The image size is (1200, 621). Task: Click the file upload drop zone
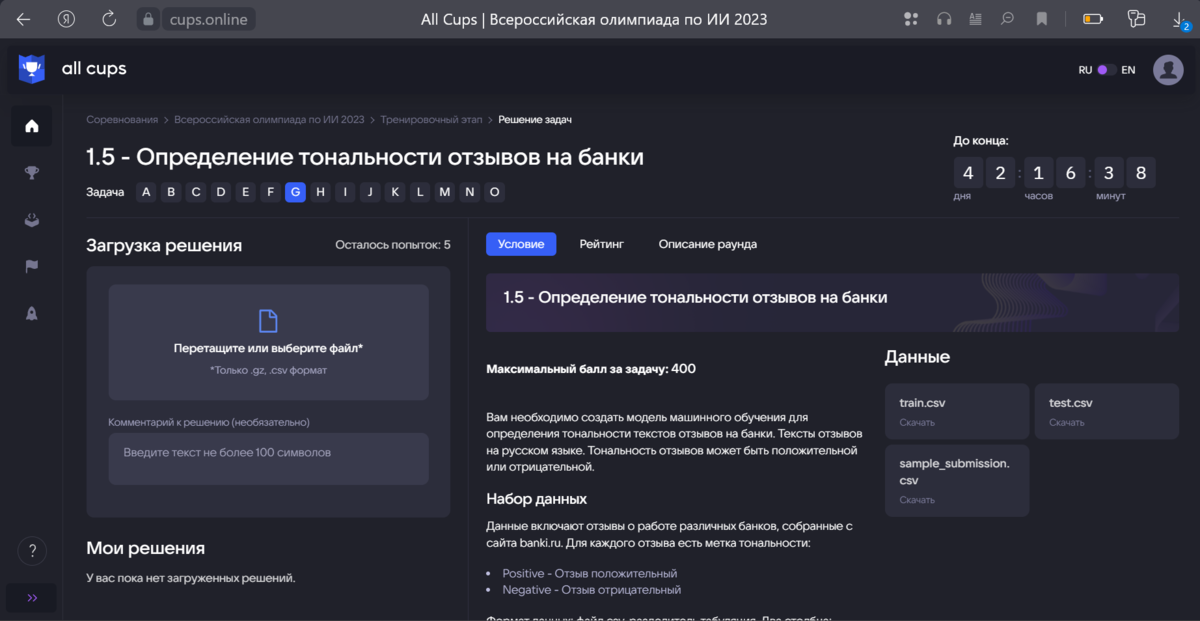[268, 342]
